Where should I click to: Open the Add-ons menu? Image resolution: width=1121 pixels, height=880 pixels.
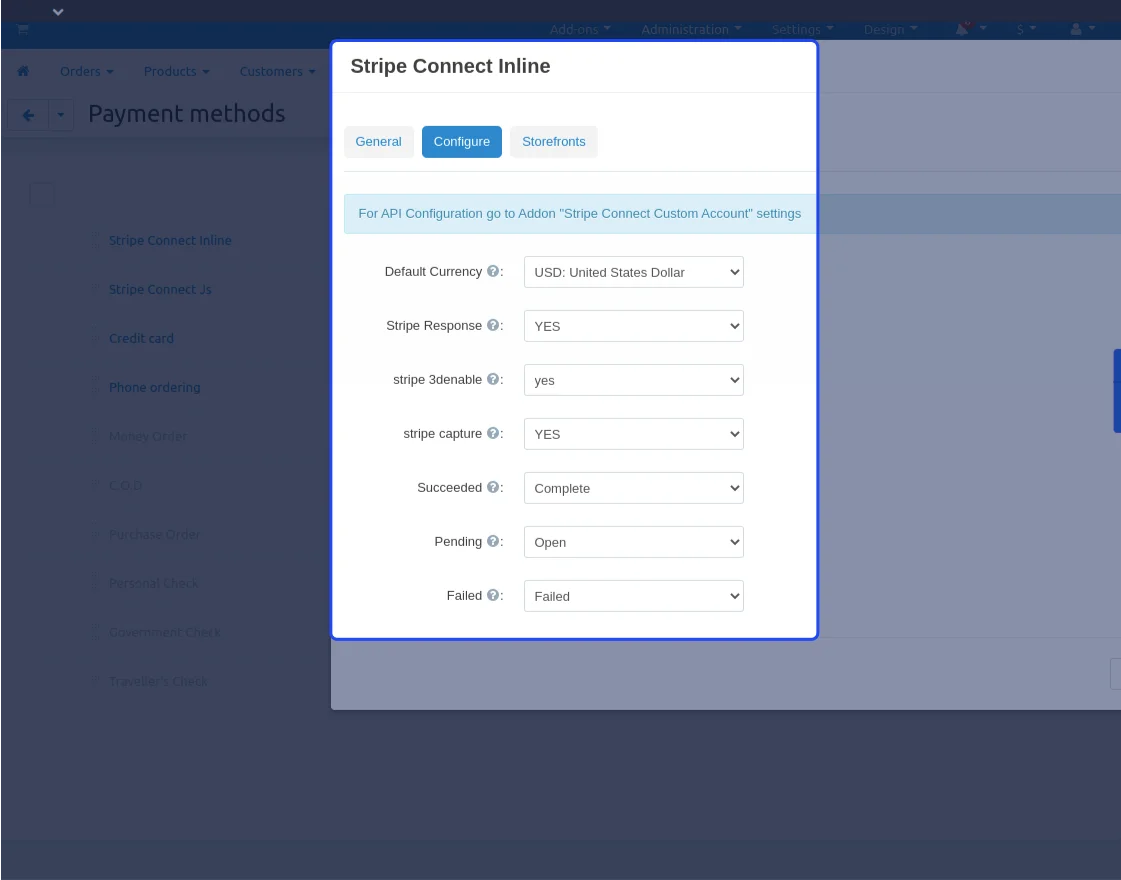click(580, 29)
